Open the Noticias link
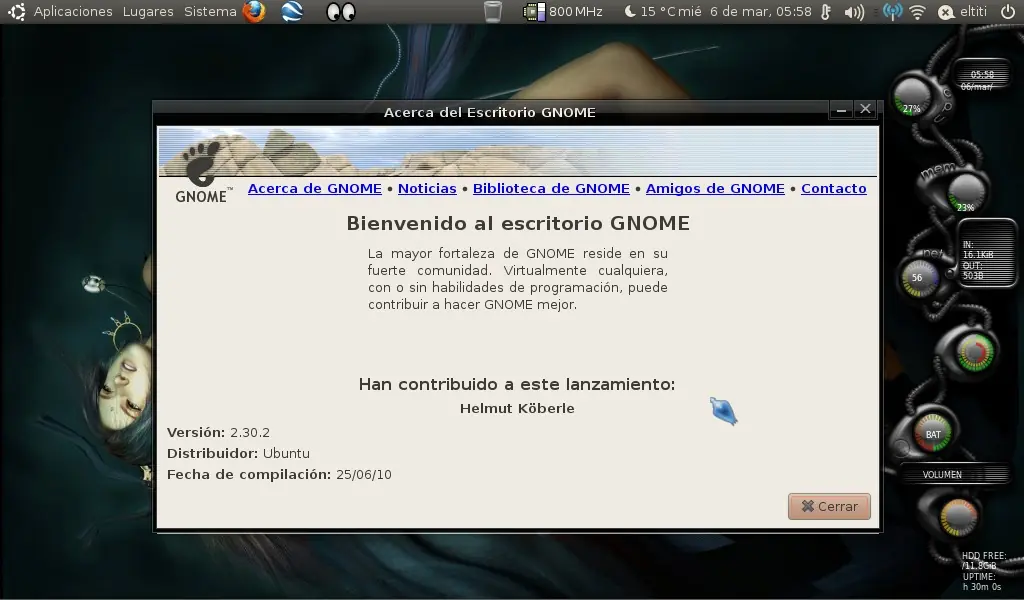The width and height of the screenshot is (1024, 600). [427, 189]
